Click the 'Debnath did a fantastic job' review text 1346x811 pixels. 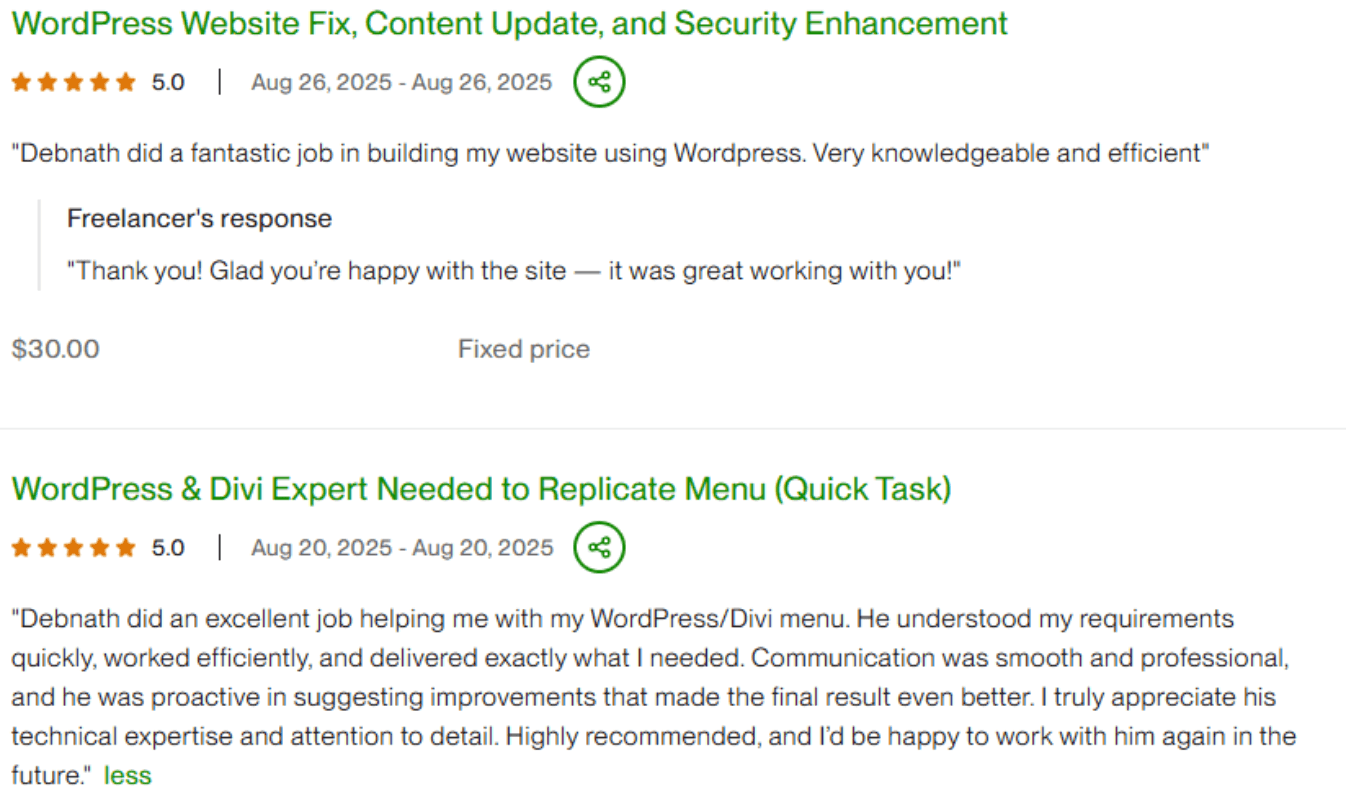[610, 153]
